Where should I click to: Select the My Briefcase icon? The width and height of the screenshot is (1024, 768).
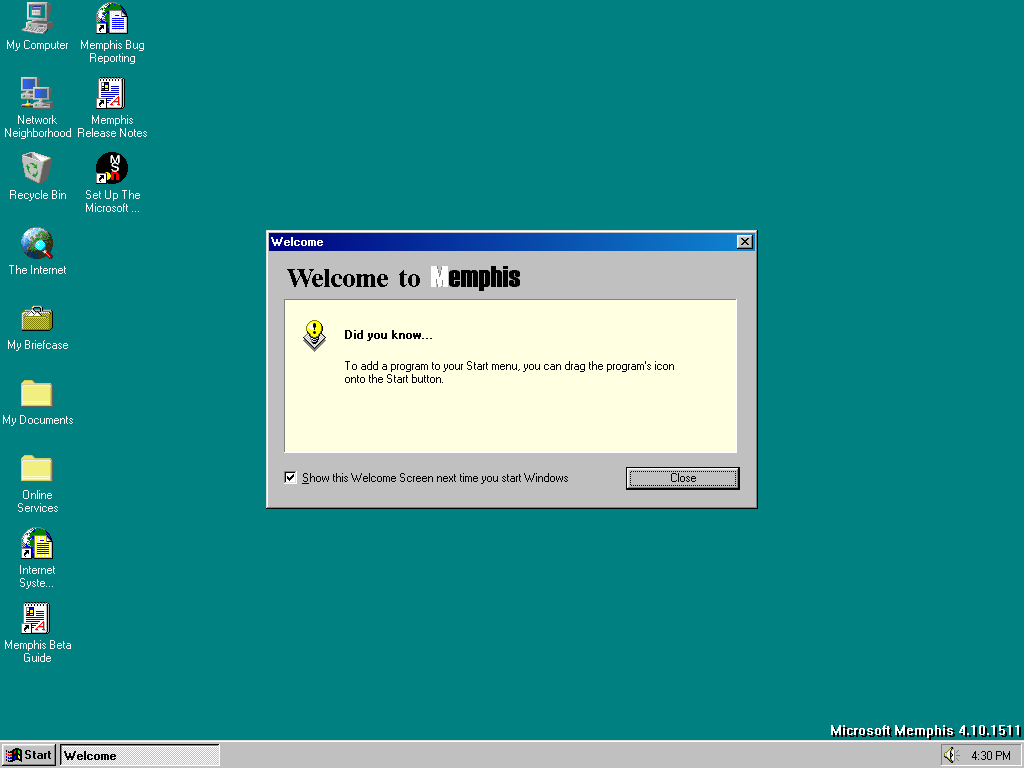(37, 327)
